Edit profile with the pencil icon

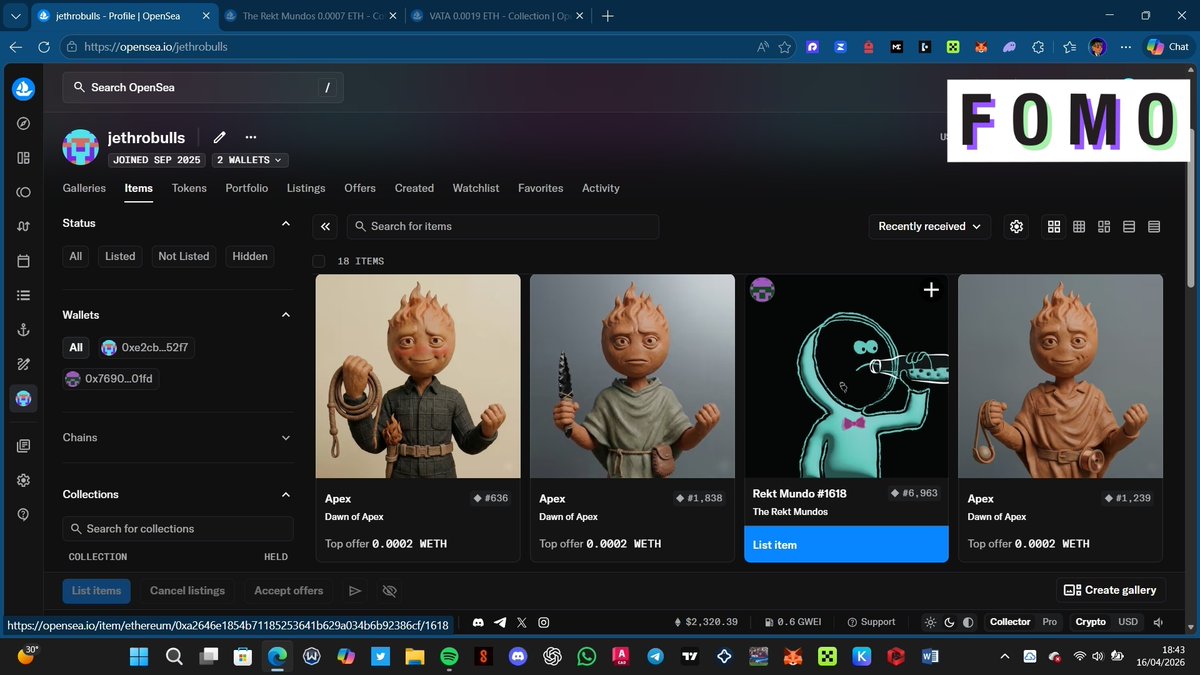[220, 137]
